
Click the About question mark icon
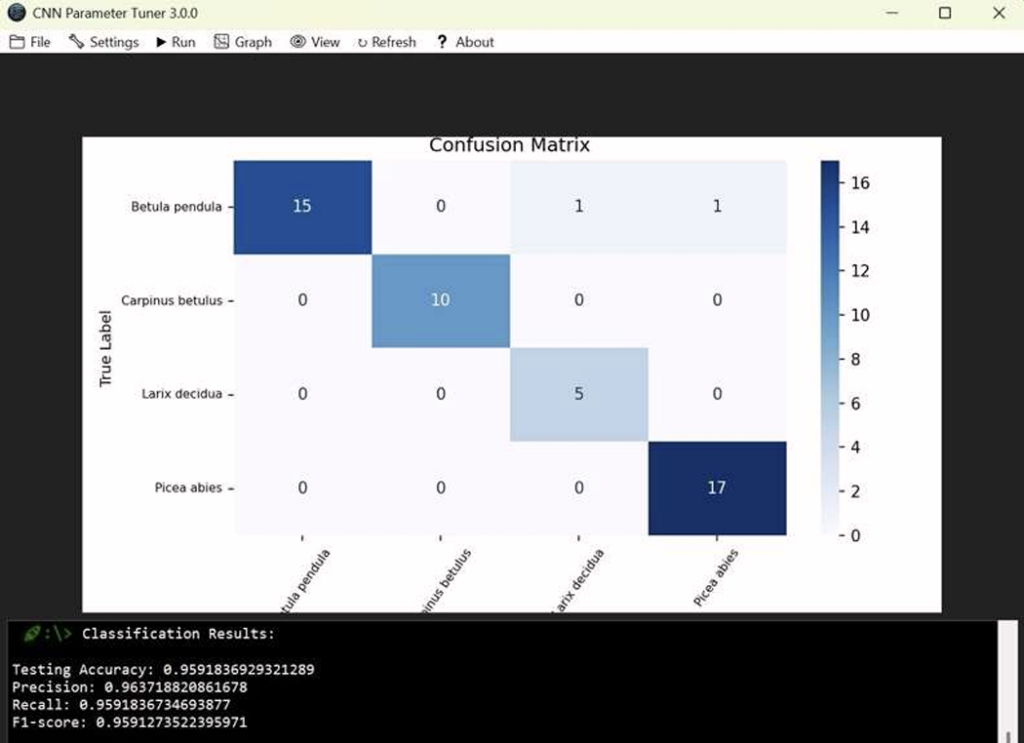click(441, 42)
